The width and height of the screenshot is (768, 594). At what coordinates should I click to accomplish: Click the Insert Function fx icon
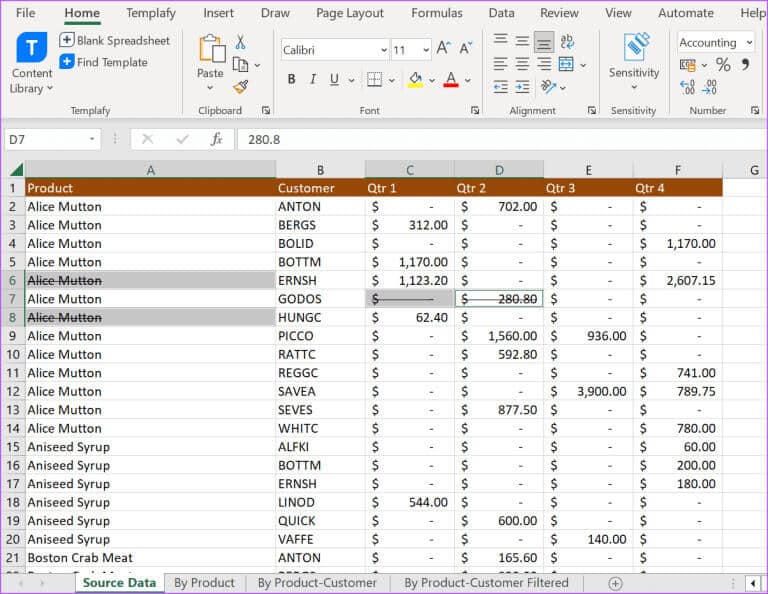point(216,140)
